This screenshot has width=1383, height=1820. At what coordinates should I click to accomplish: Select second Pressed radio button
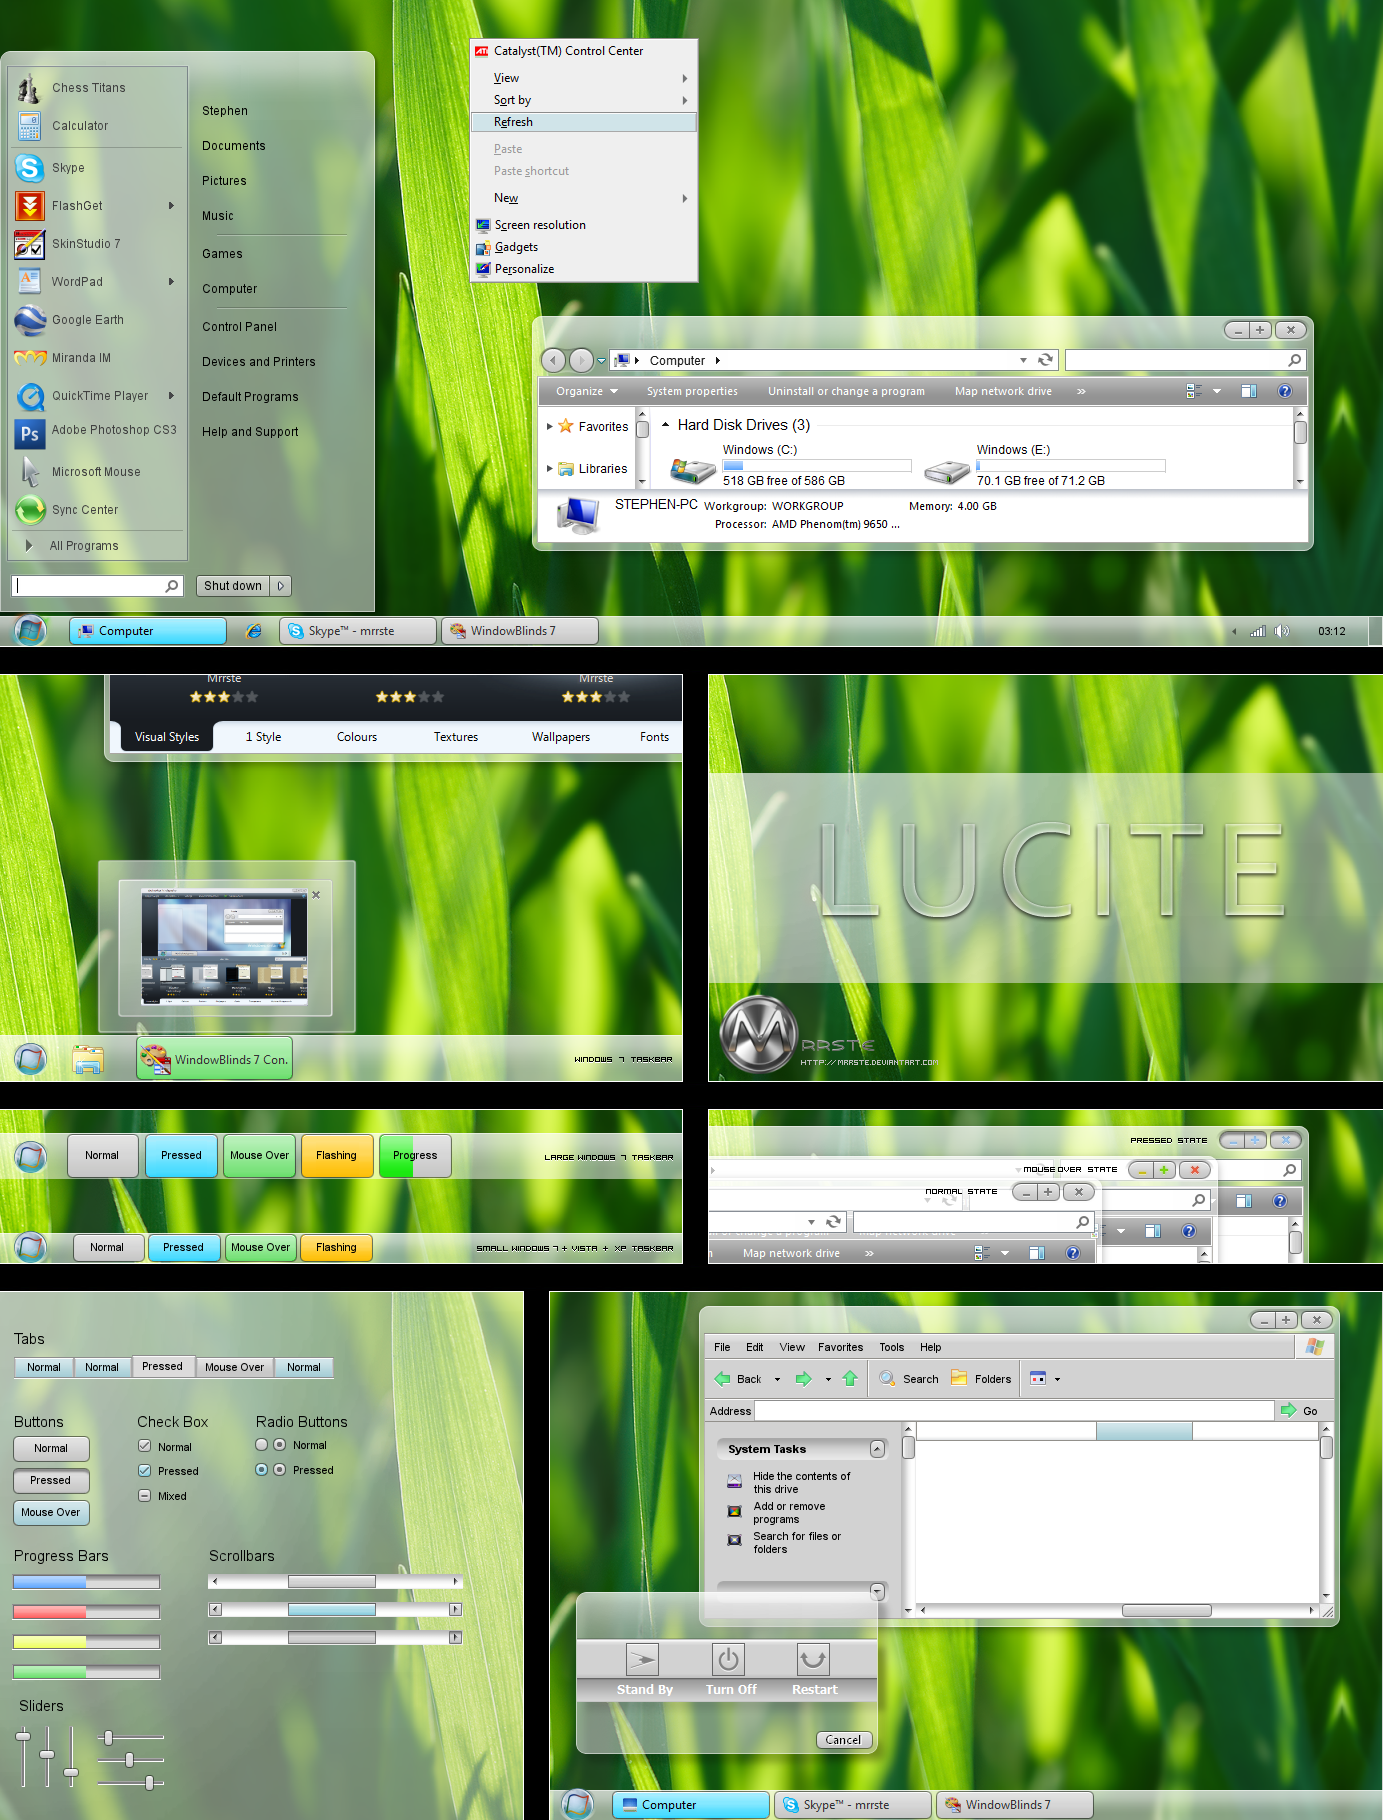(x=280, y=1470)
